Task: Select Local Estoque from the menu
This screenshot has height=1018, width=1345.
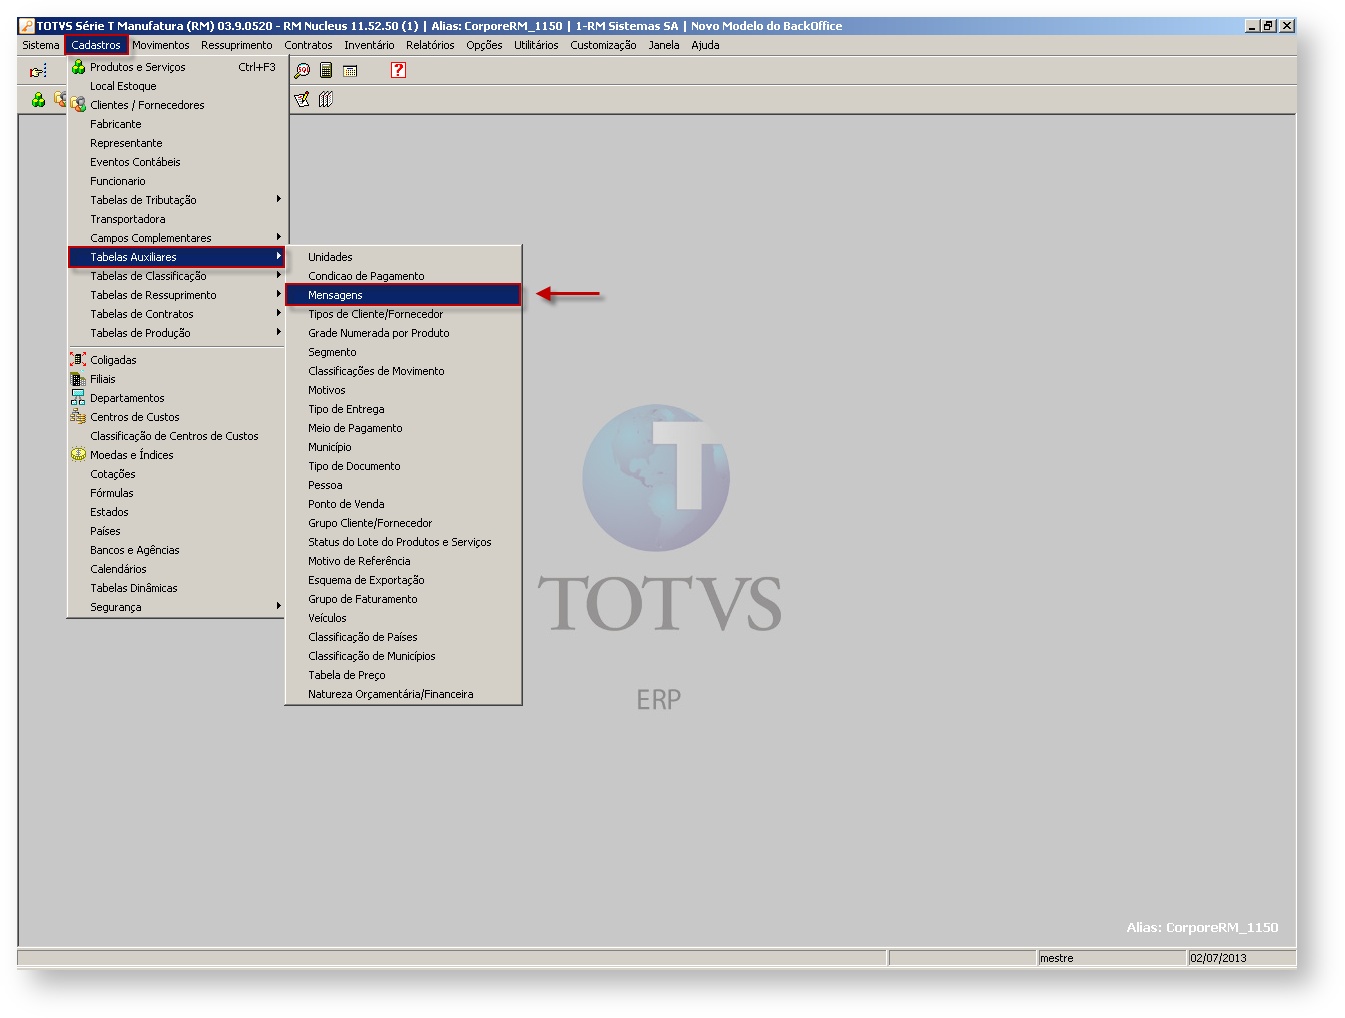Action: pos(177,86)
